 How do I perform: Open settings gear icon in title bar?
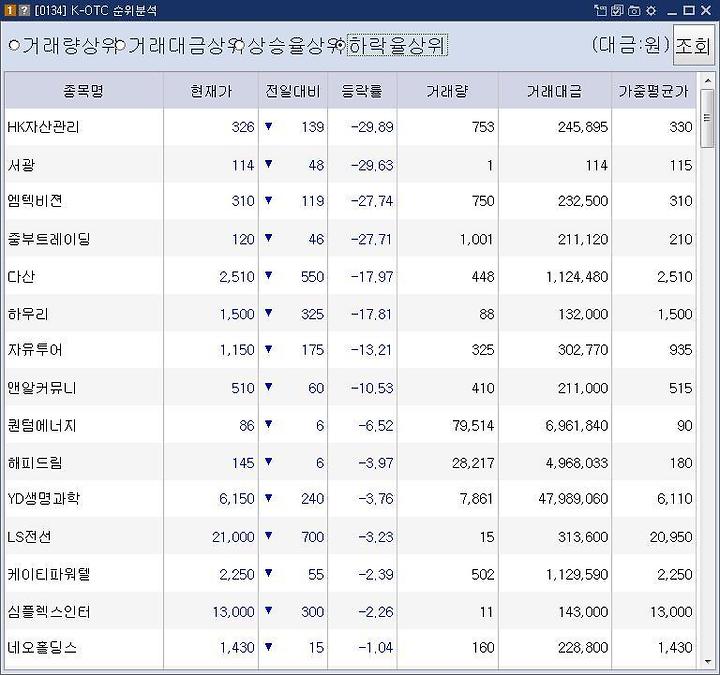click(651, 10)
